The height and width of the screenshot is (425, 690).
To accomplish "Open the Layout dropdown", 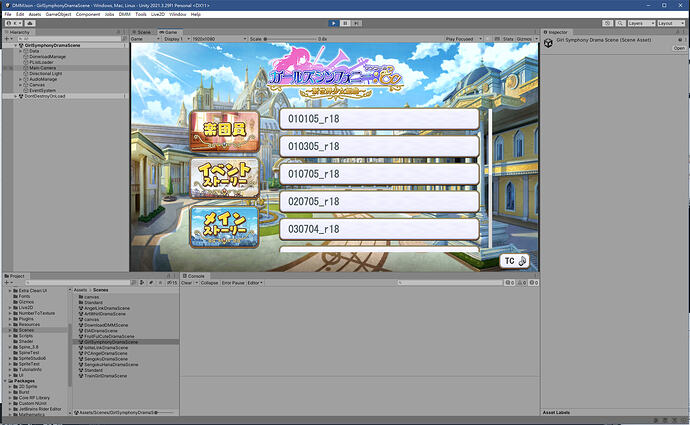I will pos(671,23).
